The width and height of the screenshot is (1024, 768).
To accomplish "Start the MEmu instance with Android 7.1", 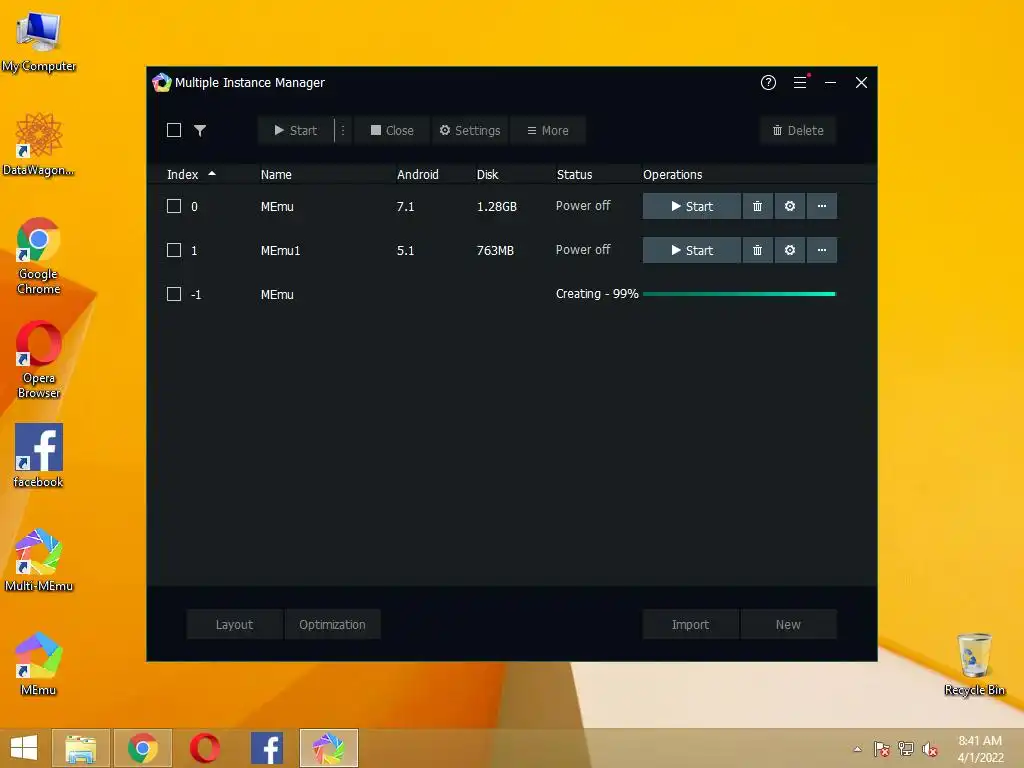I will tap(692, 206).
